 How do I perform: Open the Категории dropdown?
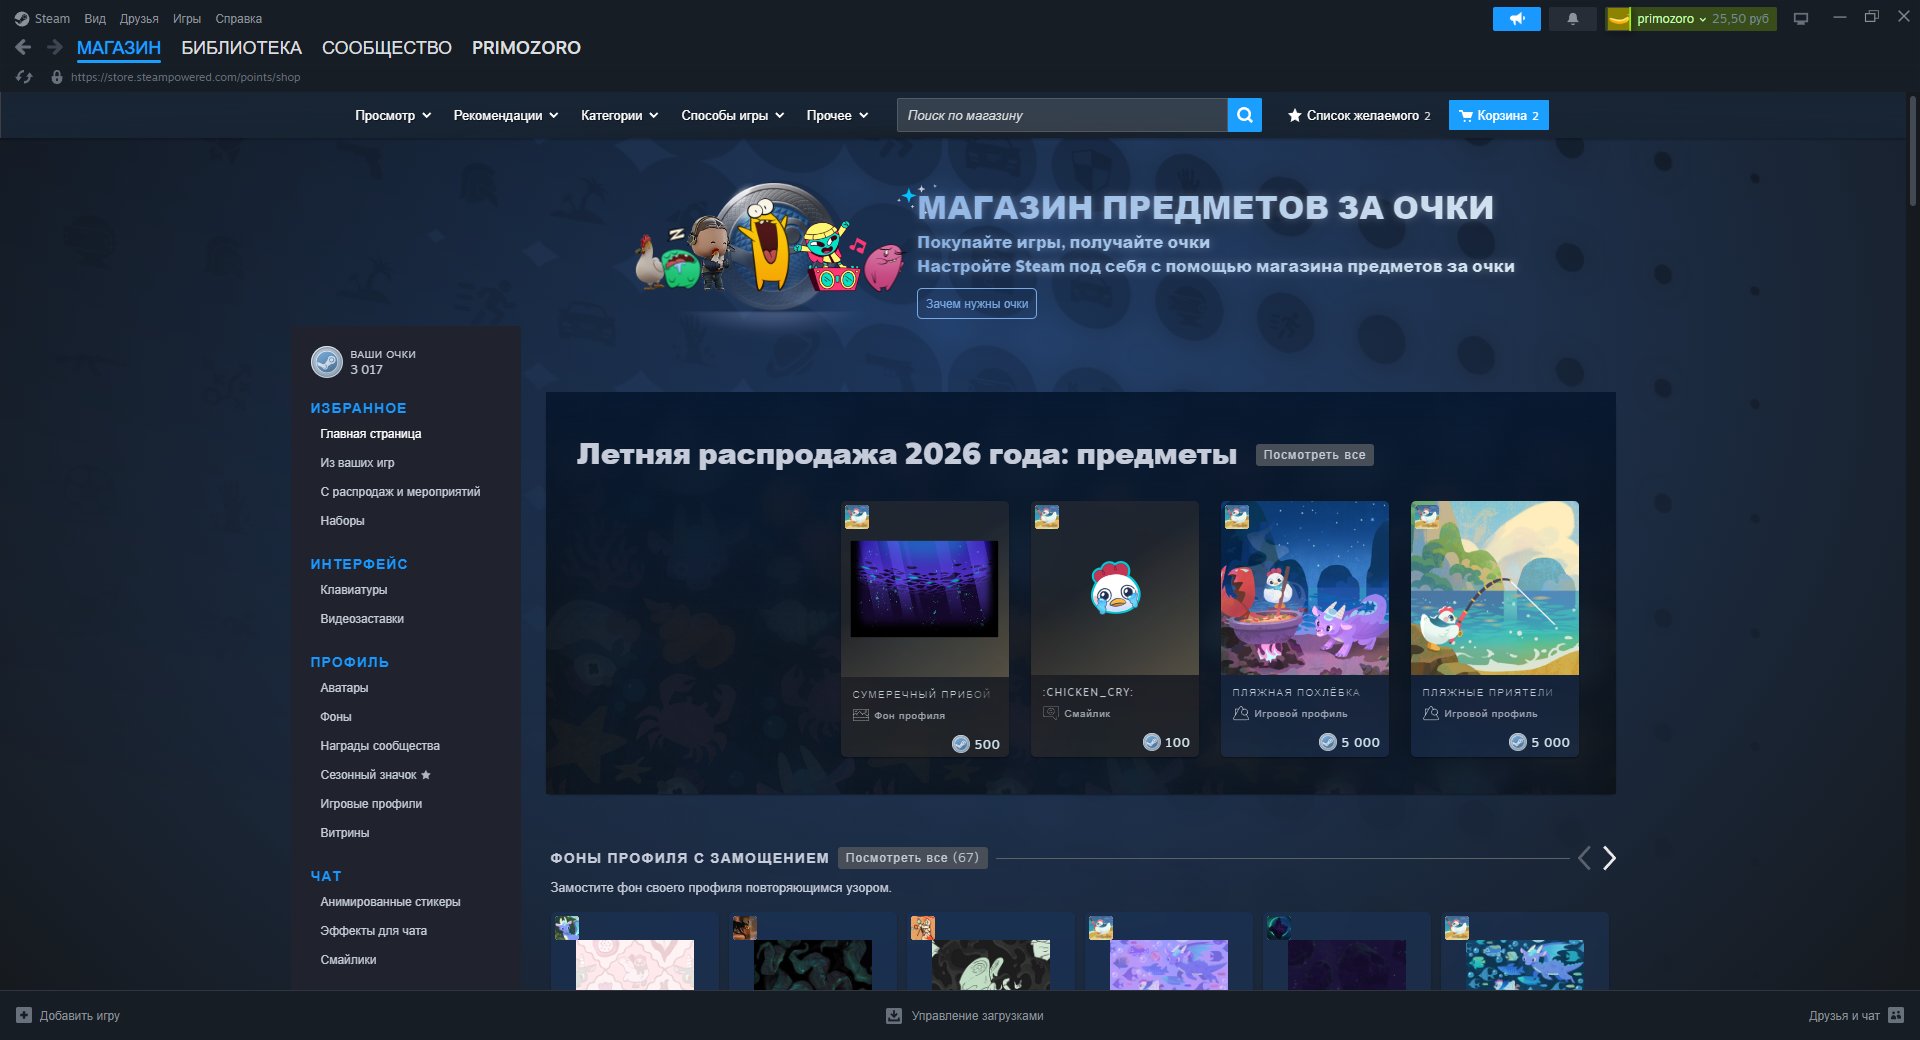pos(620,115)
